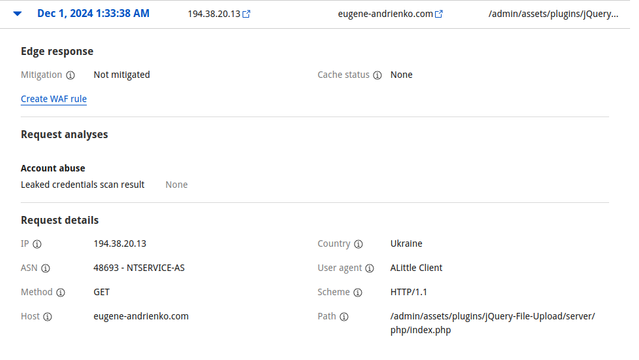Click the 194.38.20.13 address in header row
Viewport: 639px width, 360px height.
tap(214, 14)
